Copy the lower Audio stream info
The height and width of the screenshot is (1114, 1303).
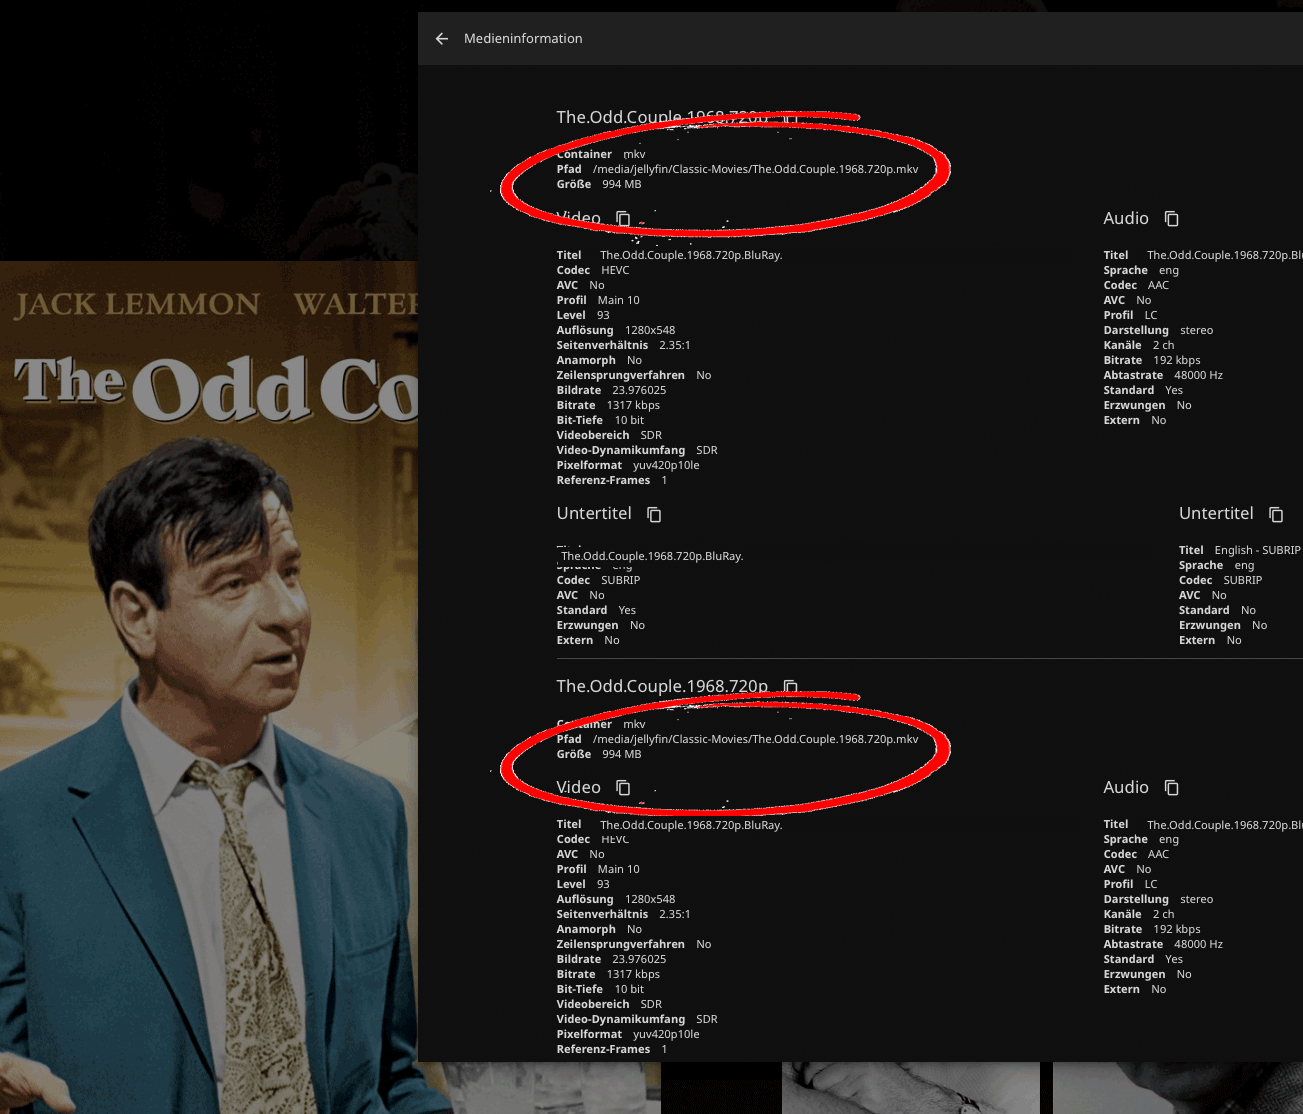pos(1172,788)
